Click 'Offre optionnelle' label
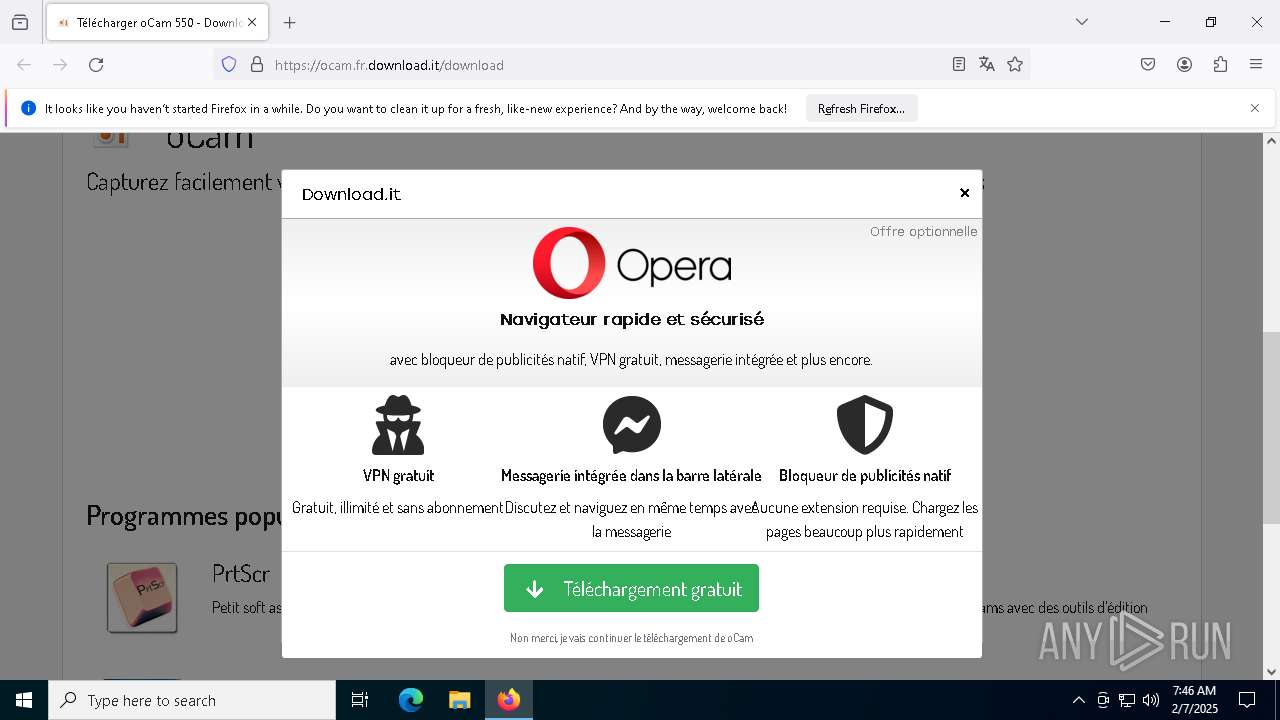Screen dimensions: 1280x720 923,231
